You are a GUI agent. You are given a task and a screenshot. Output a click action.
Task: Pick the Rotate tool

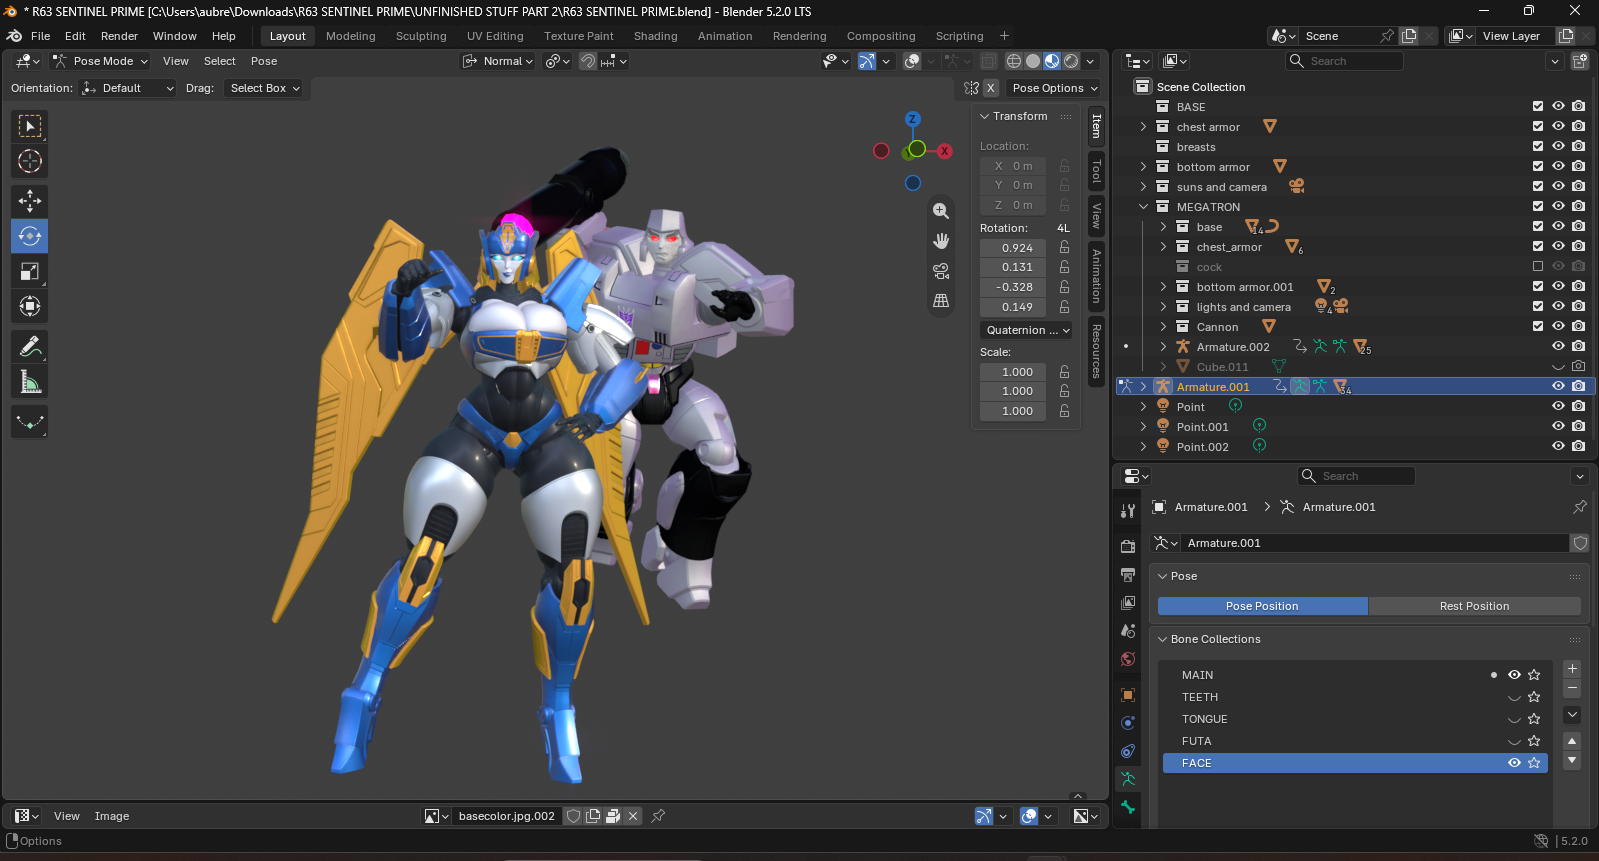30,236
